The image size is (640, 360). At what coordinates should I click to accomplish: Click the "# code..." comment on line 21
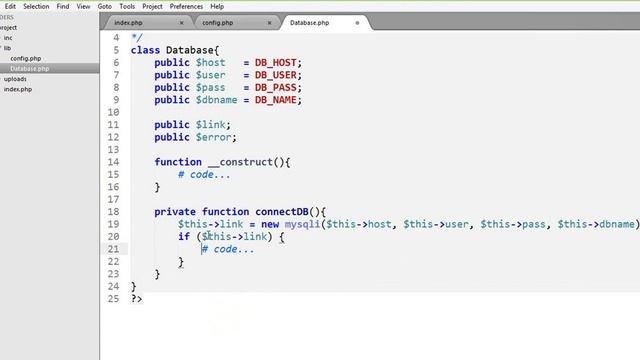[228, 249]
